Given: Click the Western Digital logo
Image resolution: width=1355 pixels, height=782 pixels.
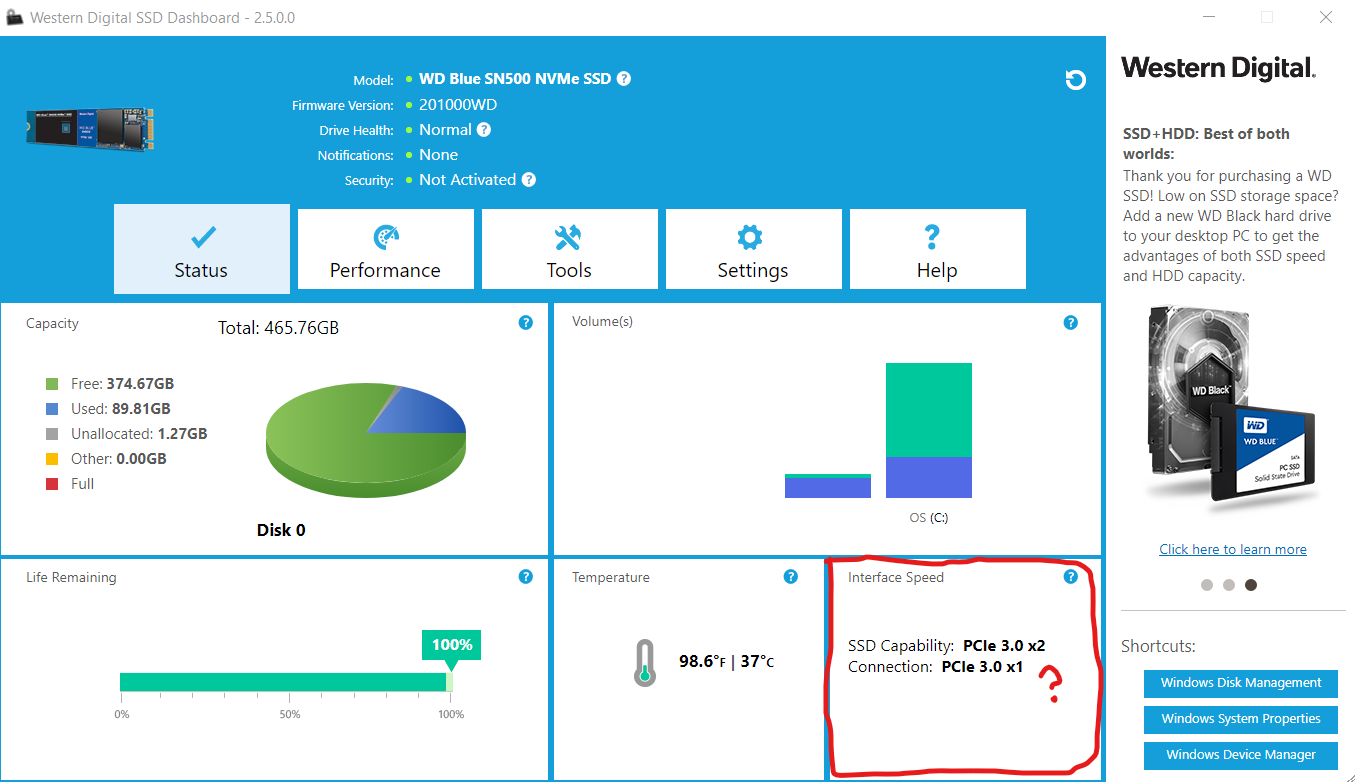Looking at the screenshot, I should point(1218,67).
